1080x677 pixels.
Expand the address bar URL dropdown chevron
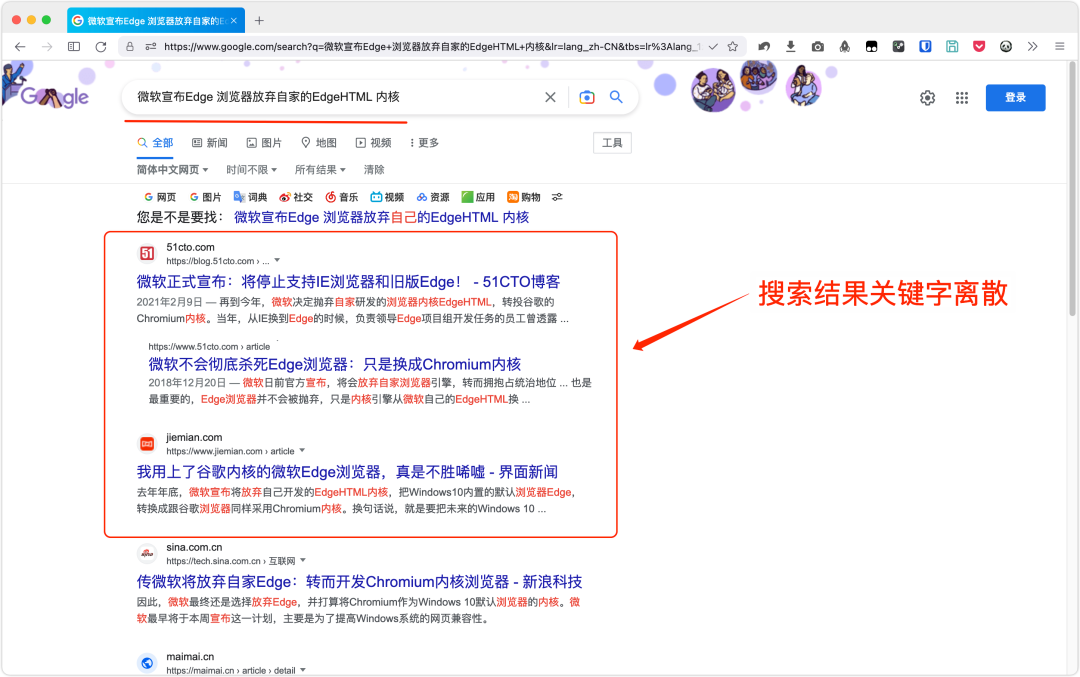pos(714,47)
